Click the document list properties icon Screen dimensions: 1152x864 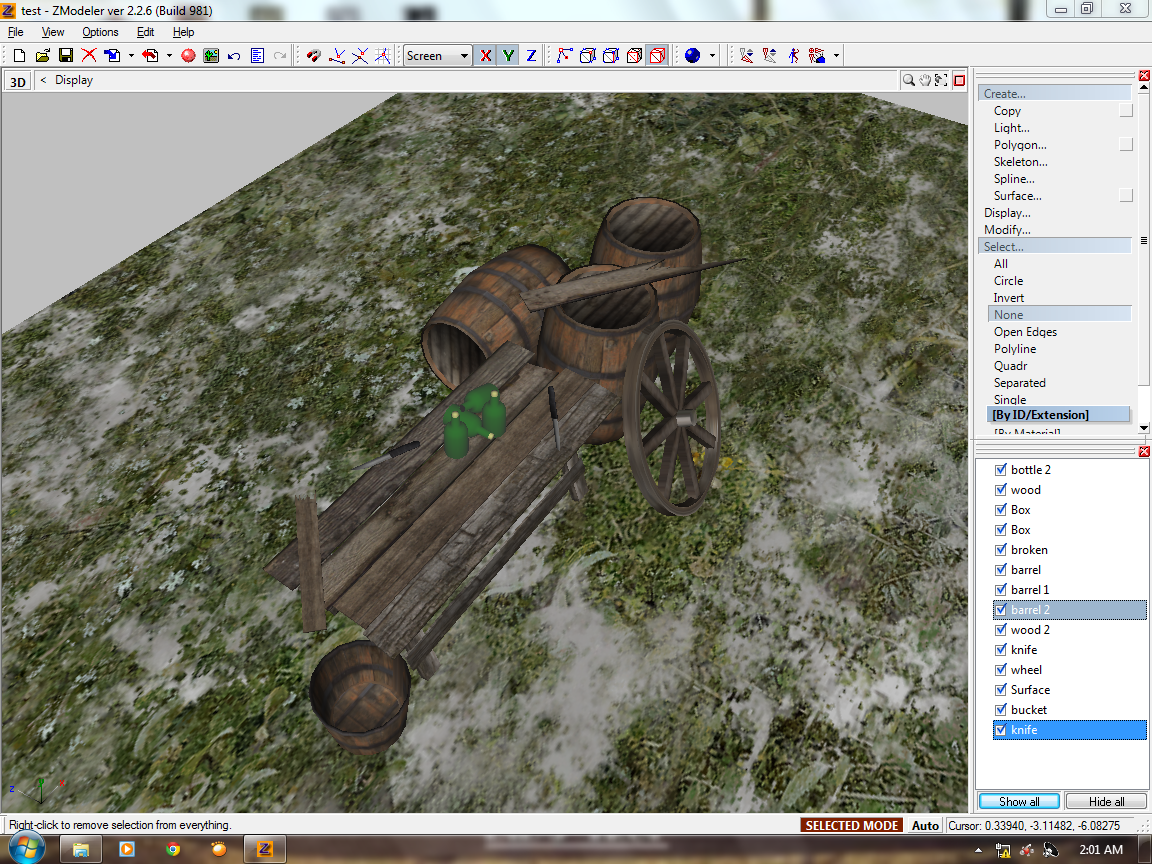point(257,56)
